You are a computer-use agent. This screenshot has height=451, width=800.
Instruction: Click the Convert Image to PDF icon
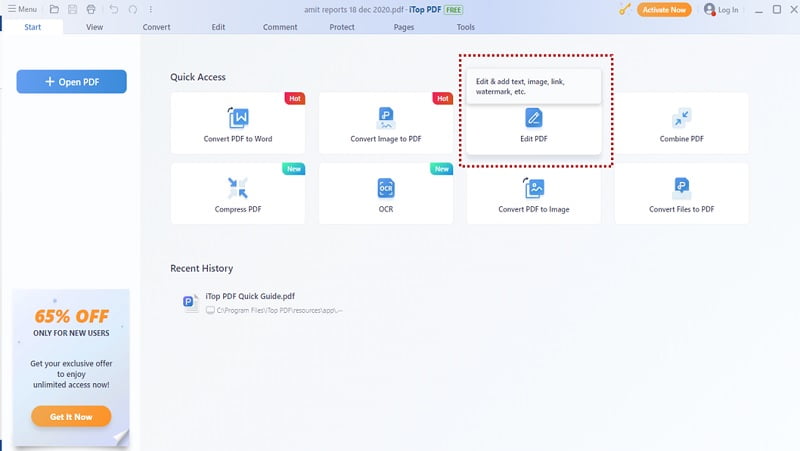pos(386,118)
